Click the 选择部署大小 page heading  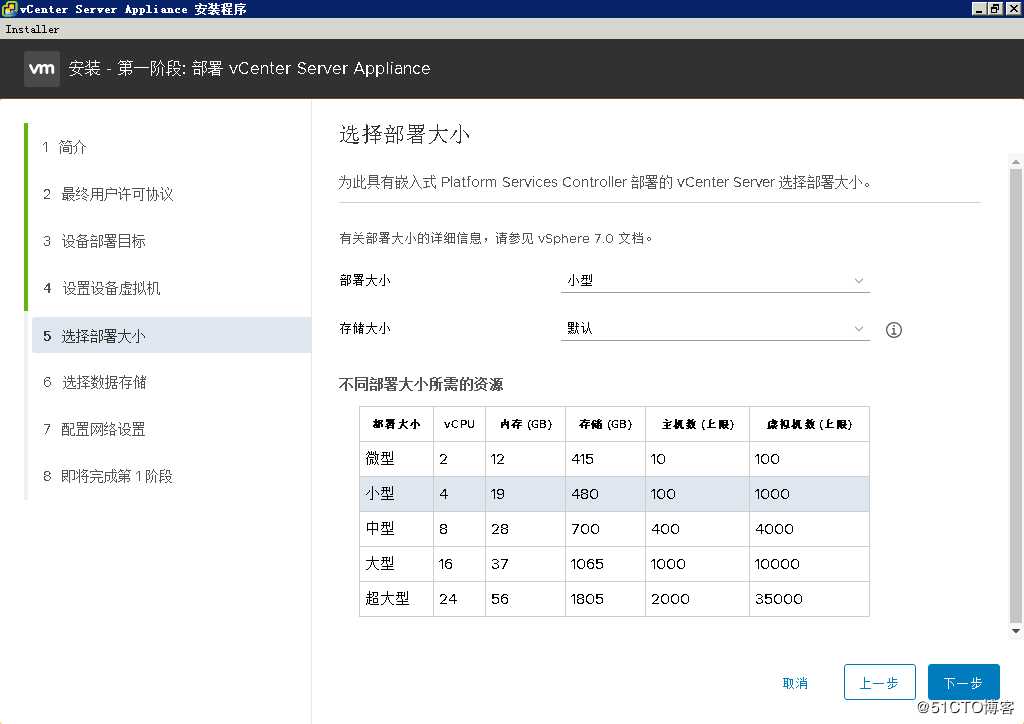pos(404,134)
